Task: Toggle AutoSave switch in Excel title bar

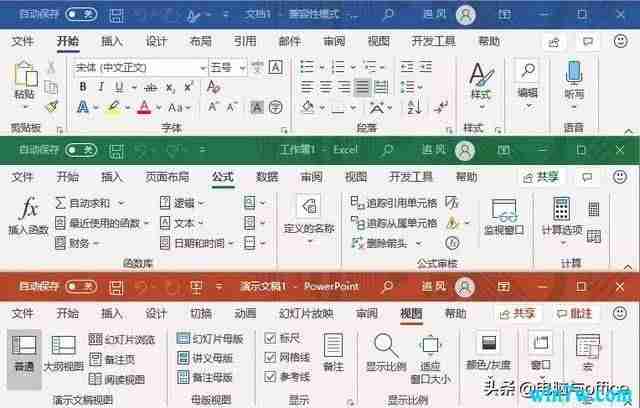Action: coord(82,150)
